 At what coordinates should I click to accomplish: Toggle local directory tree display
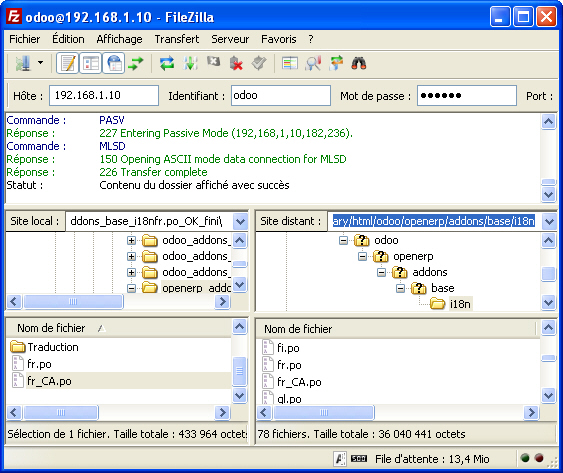pyautogui.click(x=91, y=64)
